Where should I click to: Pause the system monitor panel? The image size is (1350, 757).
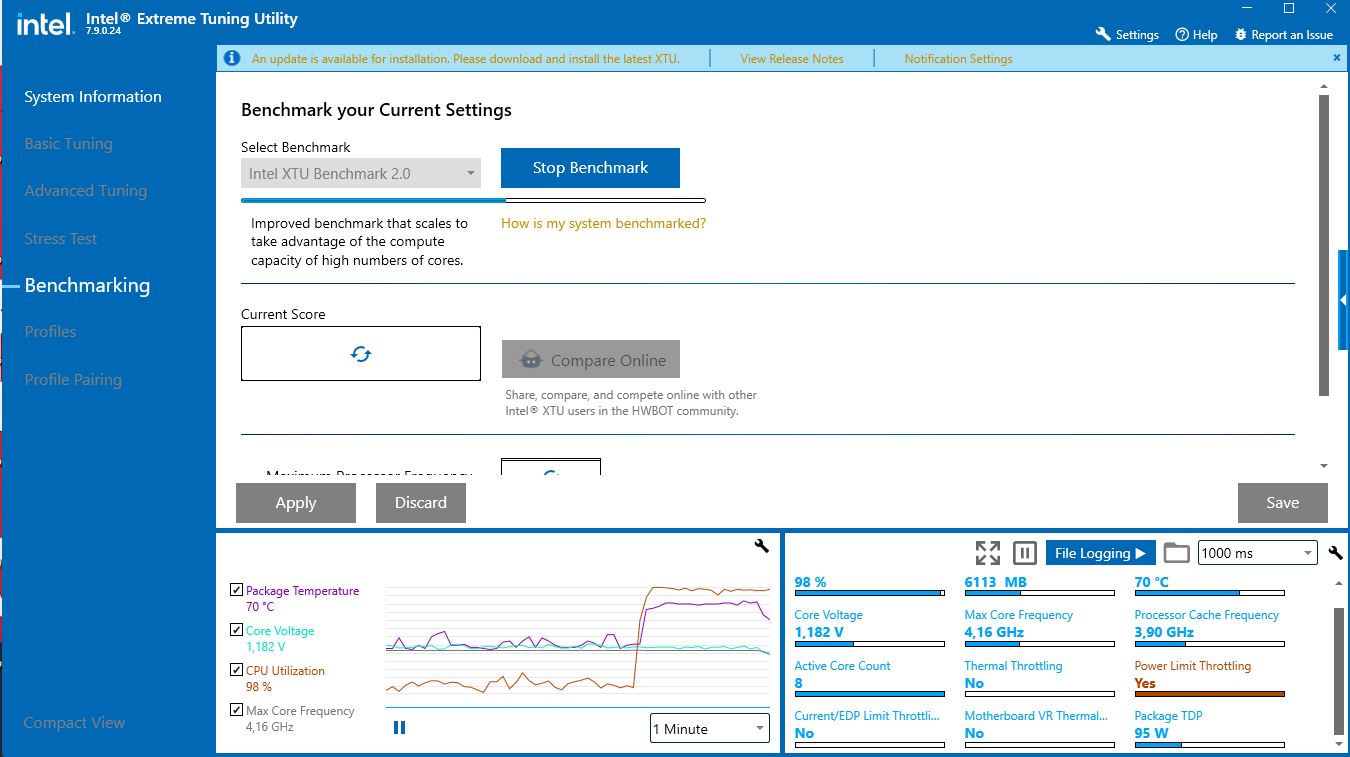click(1024, 553)
